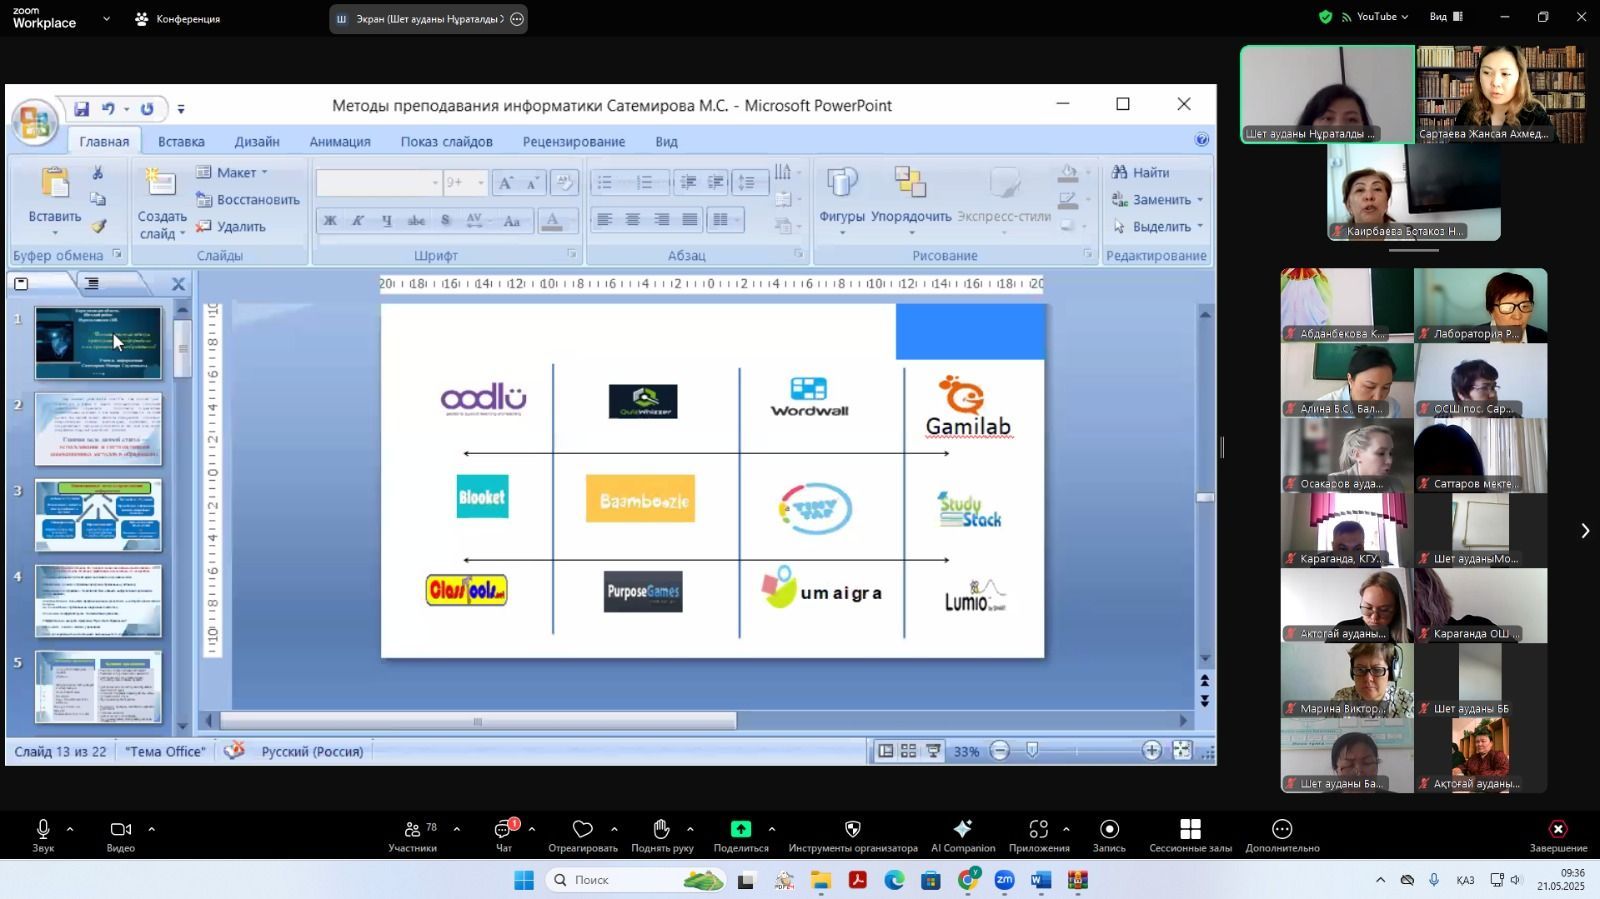This screenshot has height=899, width=1600.
Task: Click the Найти find button
Action: [1141, 172]
